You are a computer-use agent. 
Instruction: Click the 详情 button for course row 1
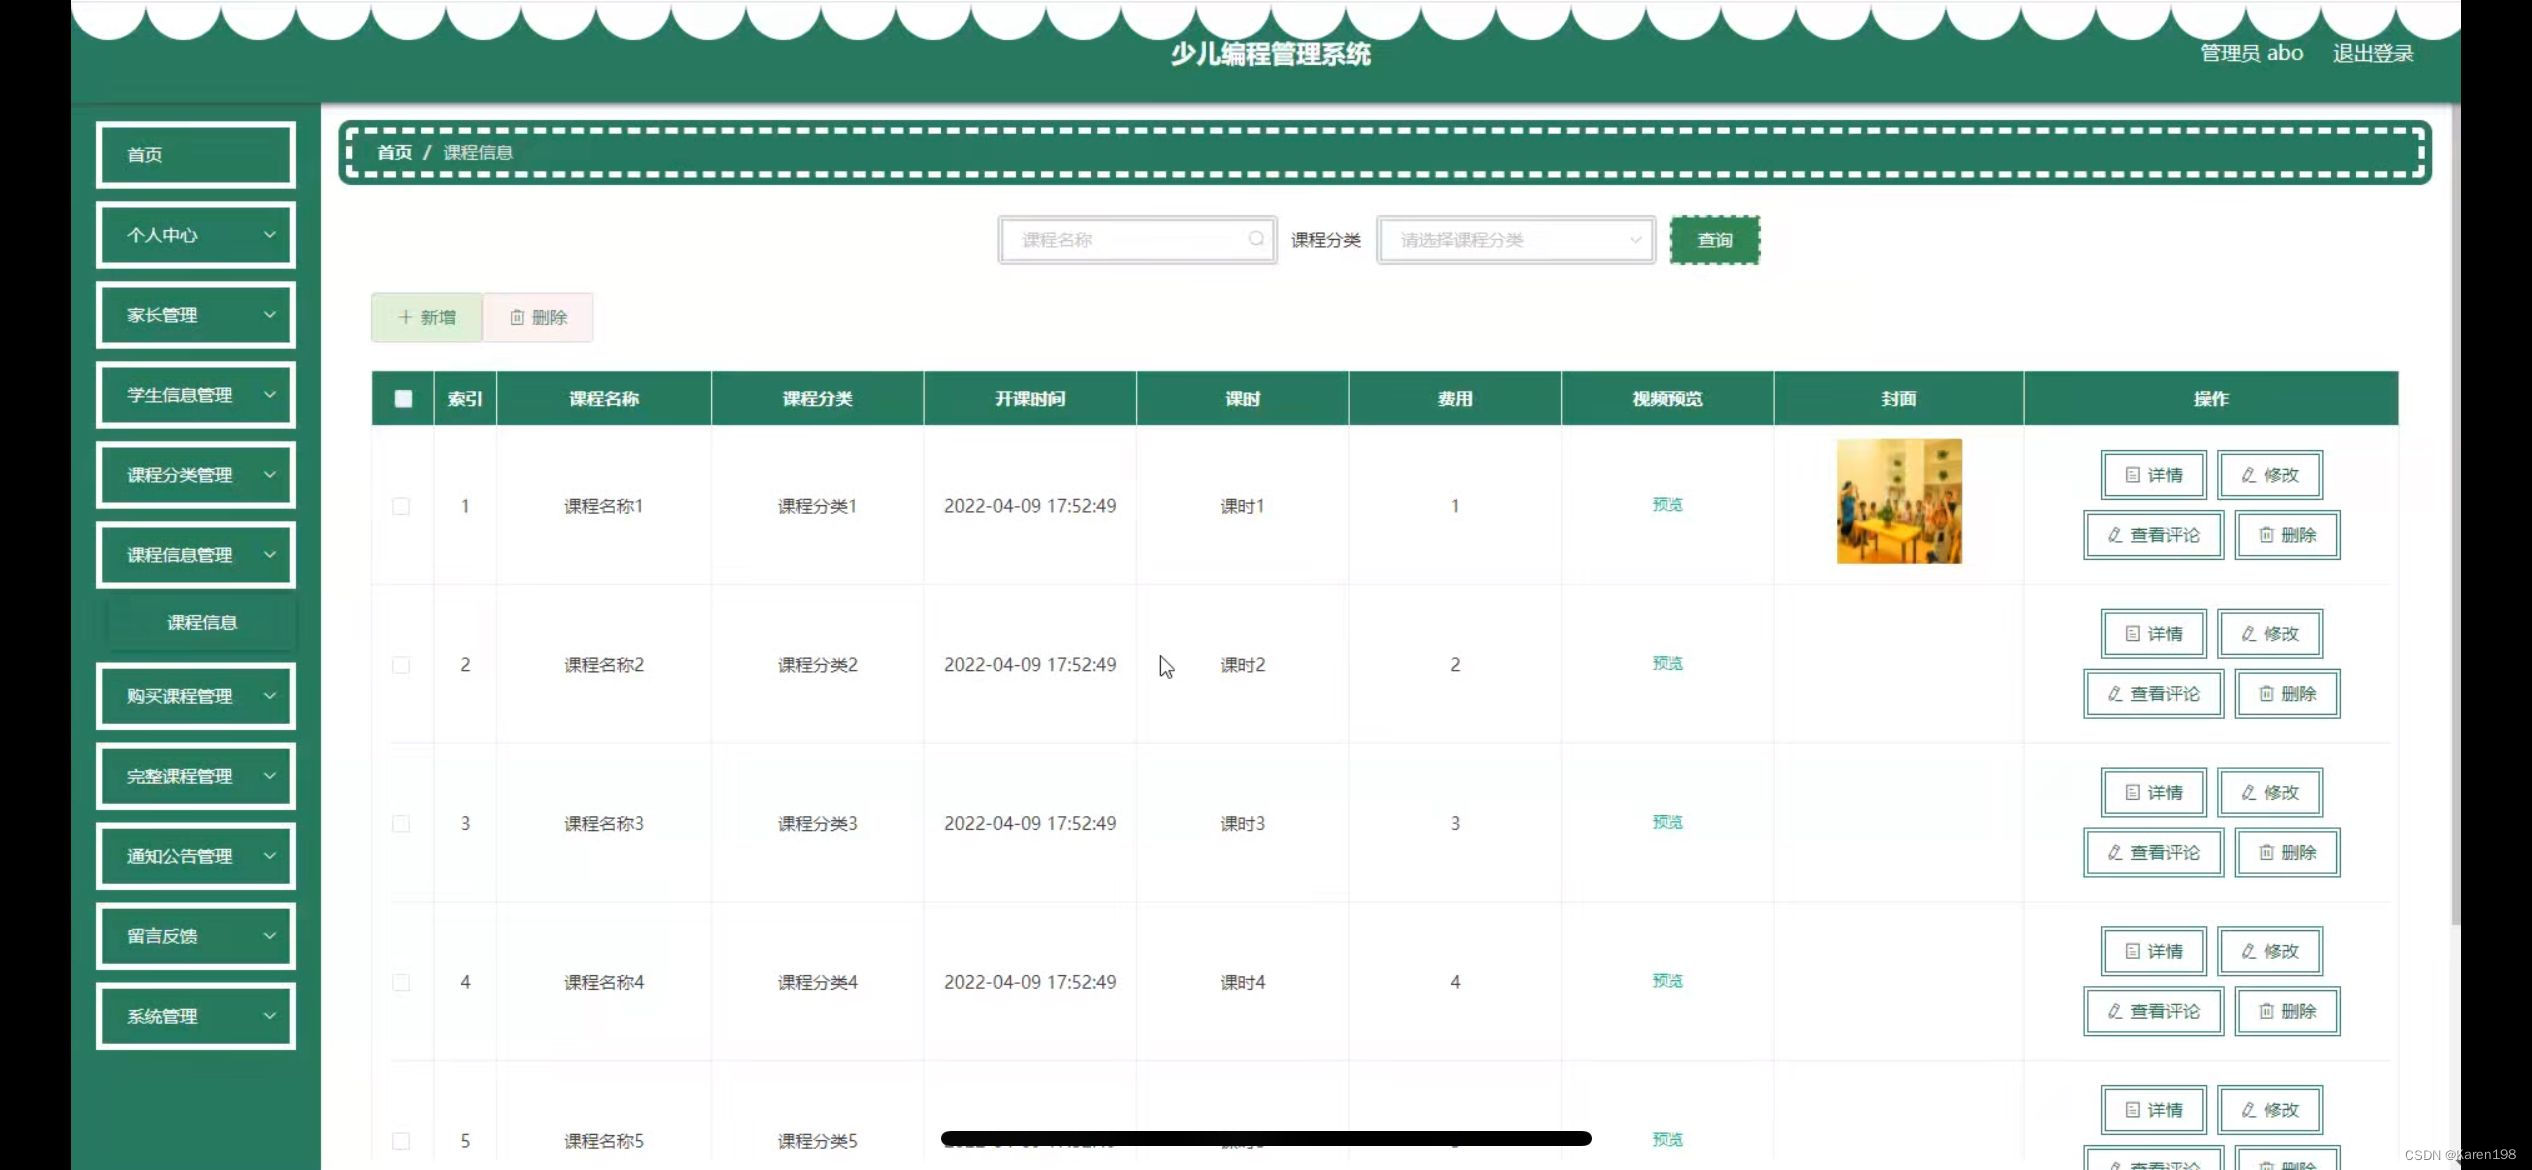pos(2153,475)
